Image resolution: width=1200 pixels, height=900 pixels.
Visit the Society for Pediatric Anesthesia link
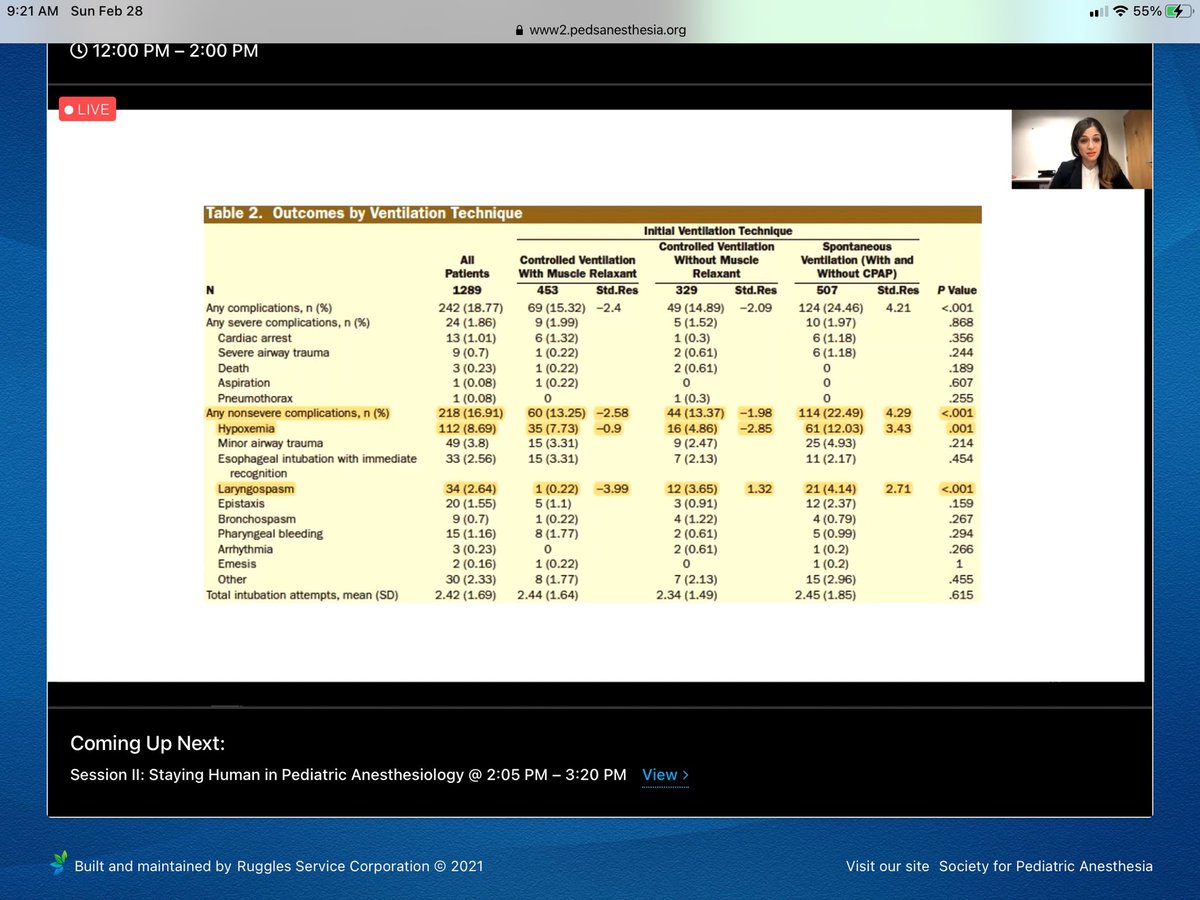(x=1045, y=866)
